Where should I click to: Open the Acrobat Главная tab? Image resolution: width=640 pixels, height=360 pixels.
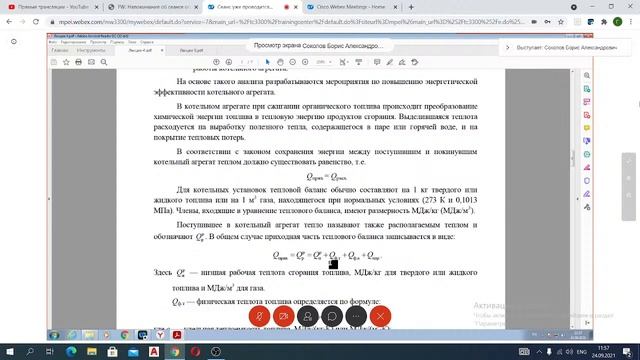60,50
